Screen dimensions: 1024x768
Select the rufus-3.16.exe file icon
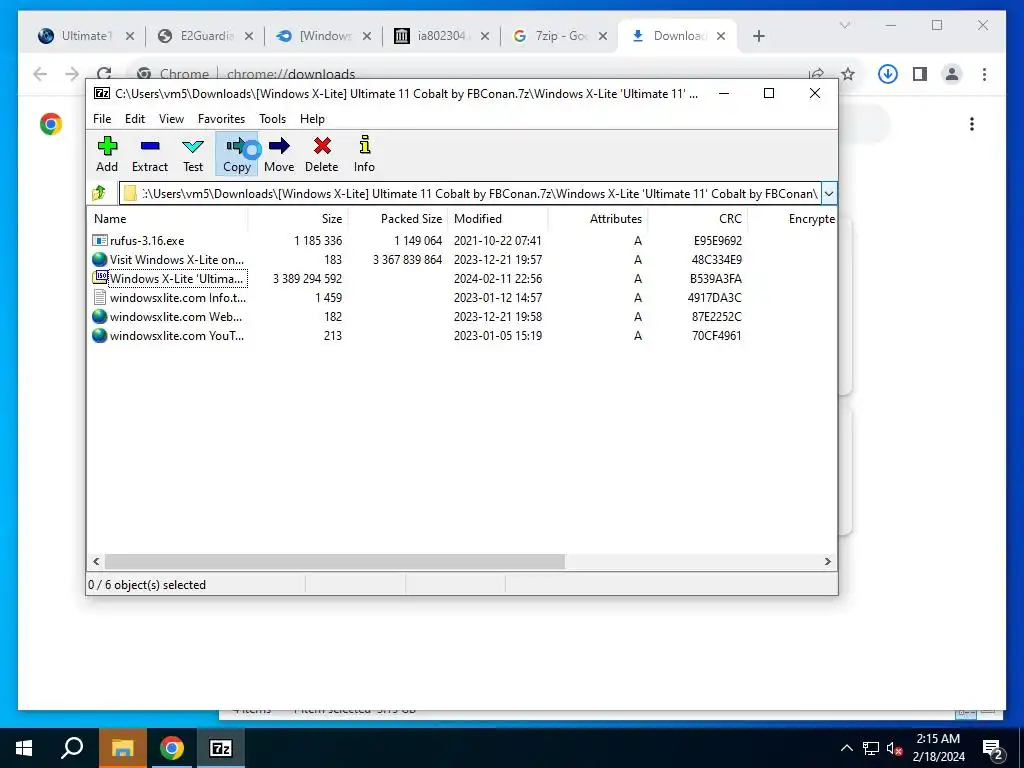pyautogui.click(x=100, y=240)
